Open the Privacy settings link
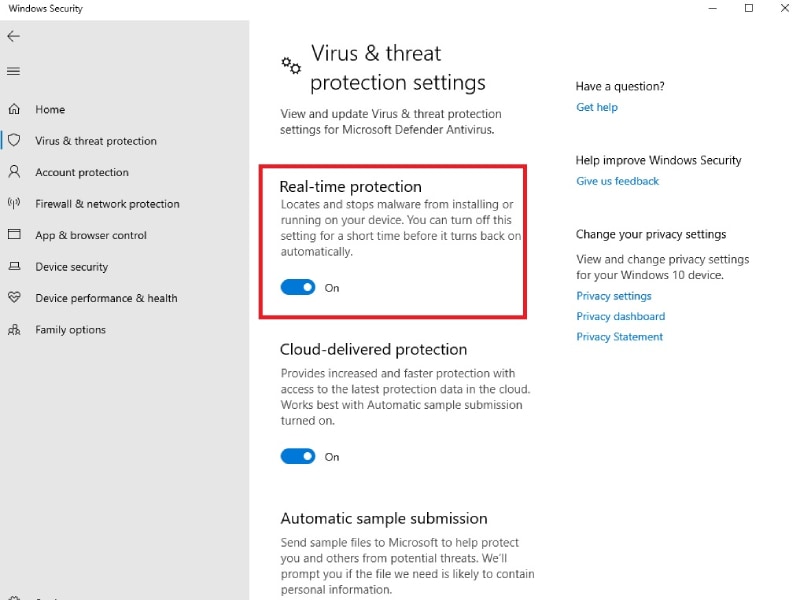The image size is (800, 600). click(613, 296)
